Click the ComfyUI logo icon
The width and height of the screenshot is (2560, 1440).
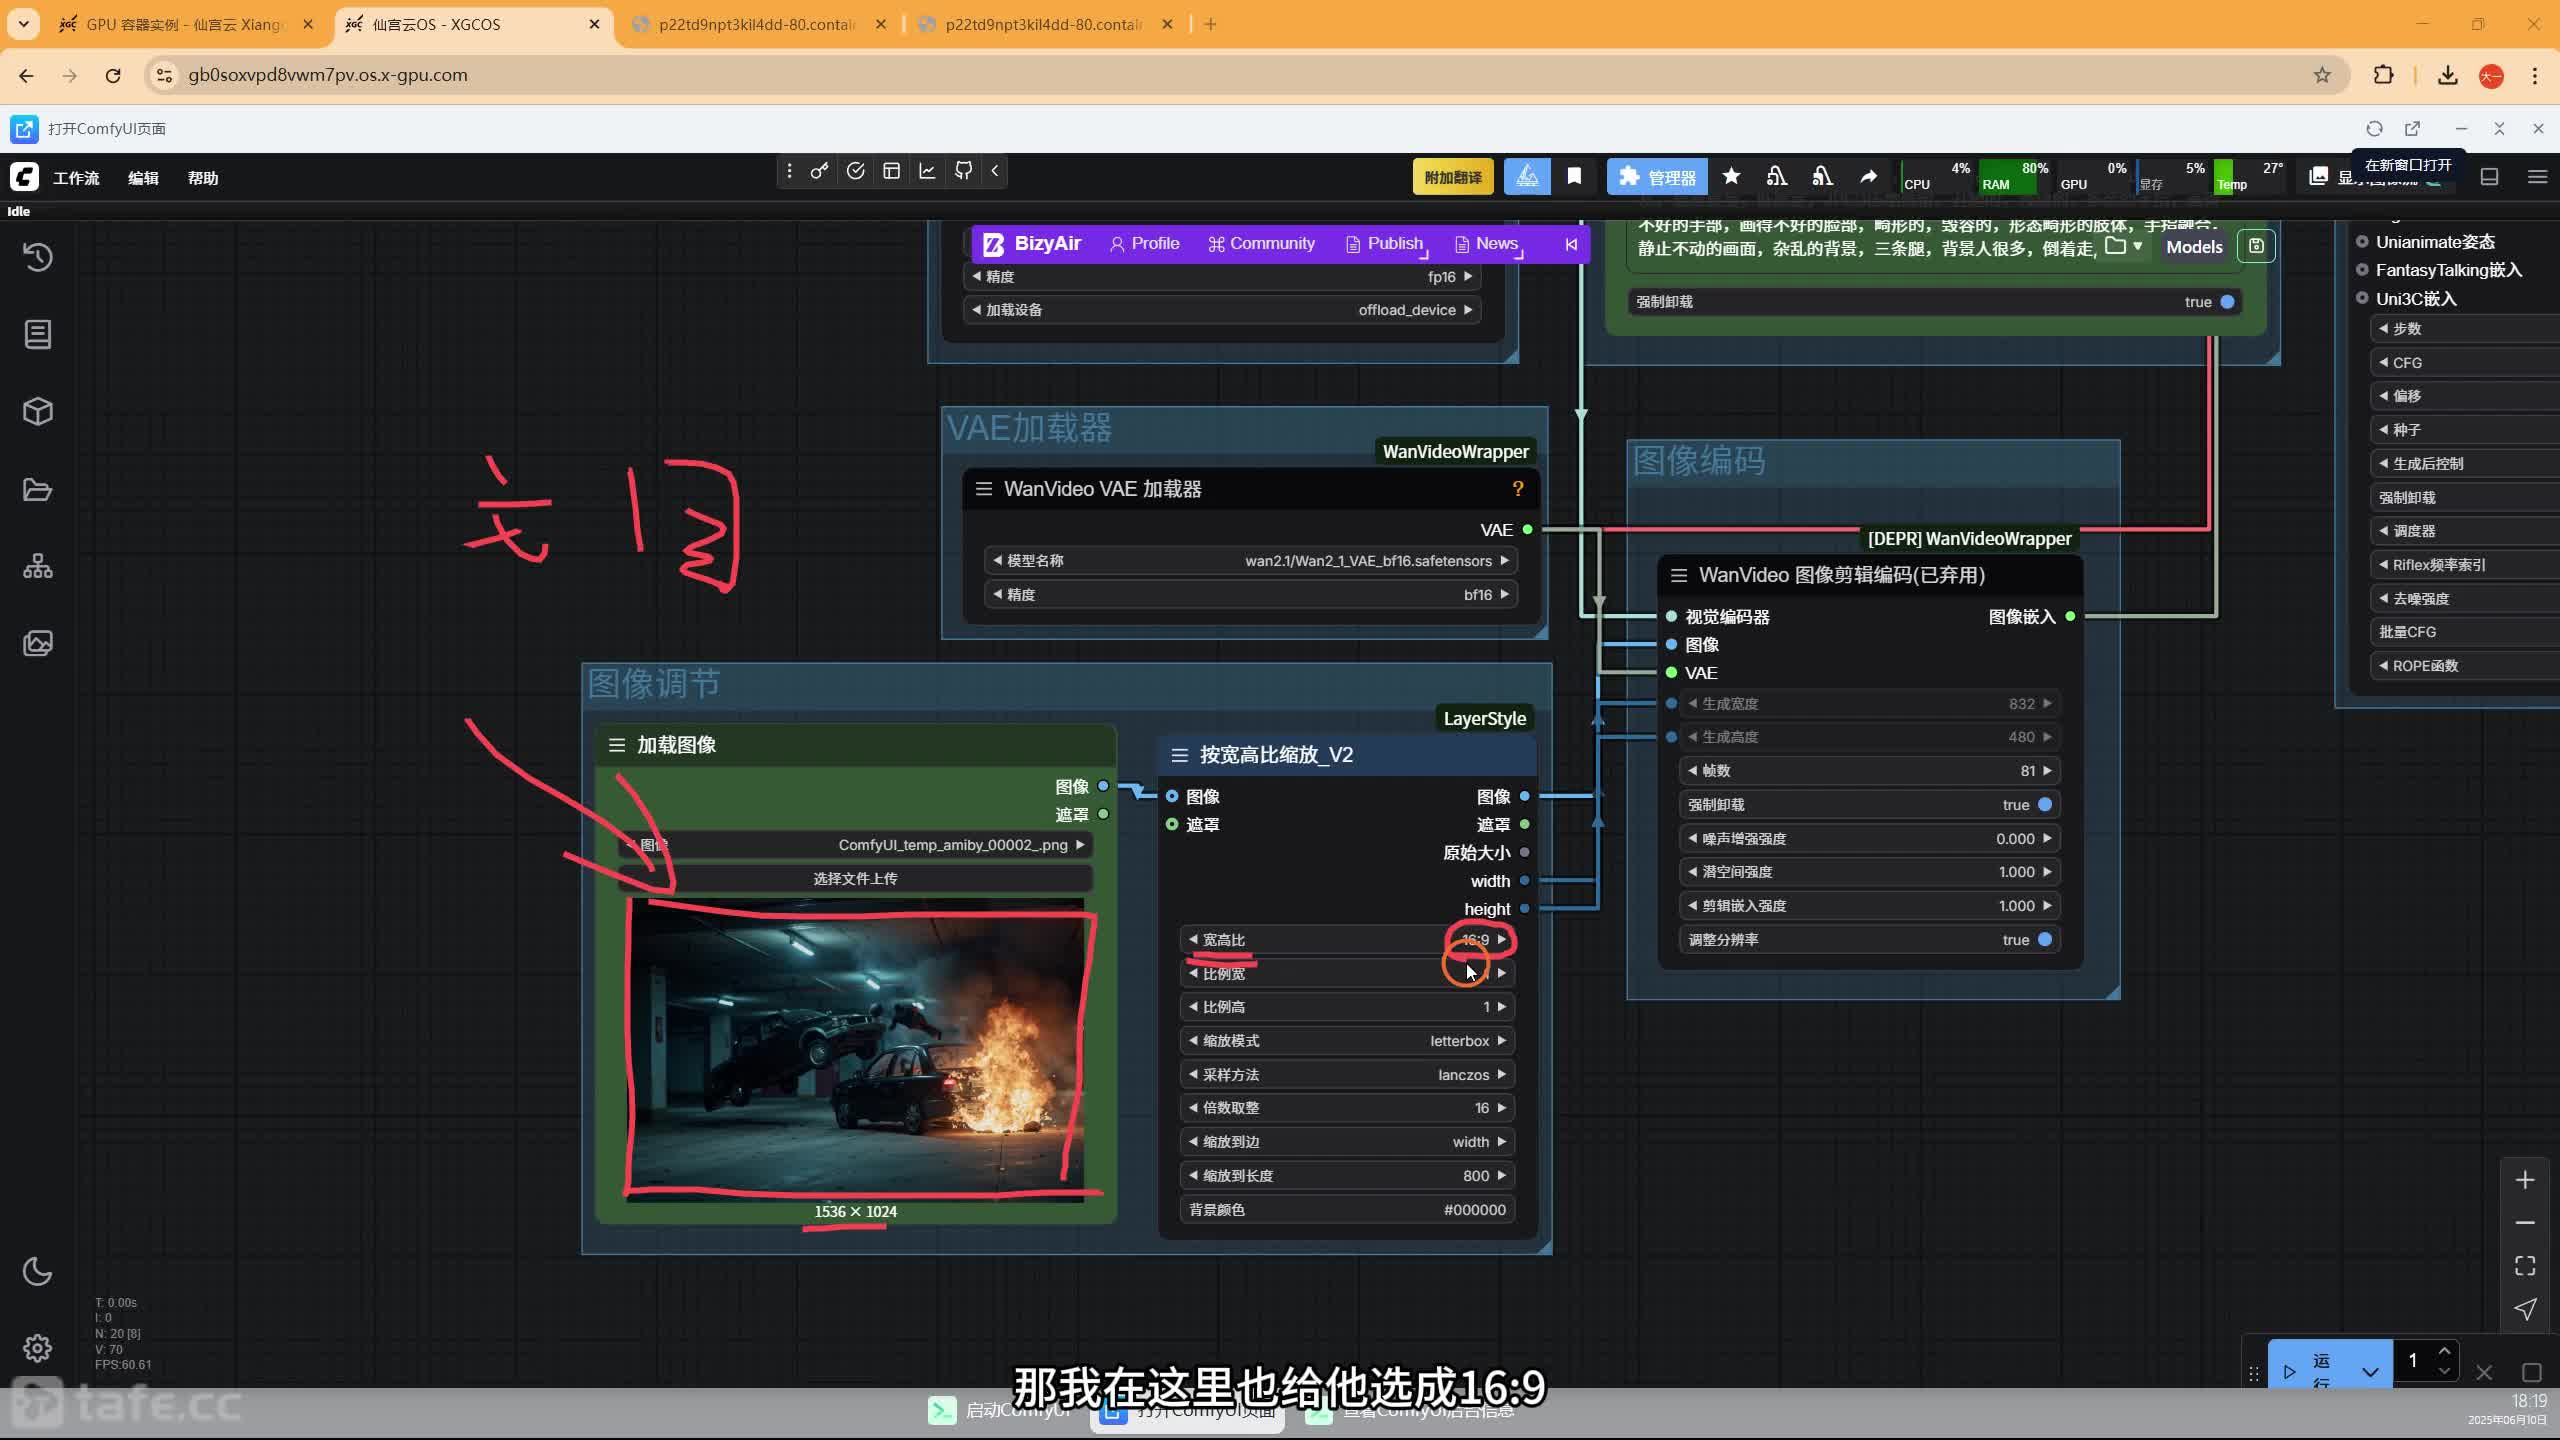(x=25, y=177)
